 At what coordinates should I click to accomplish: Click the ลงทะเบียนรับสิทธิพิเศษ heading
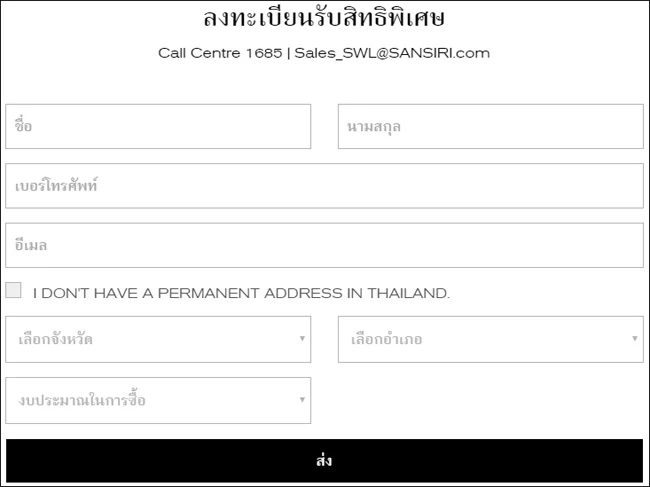coord(324,18)
